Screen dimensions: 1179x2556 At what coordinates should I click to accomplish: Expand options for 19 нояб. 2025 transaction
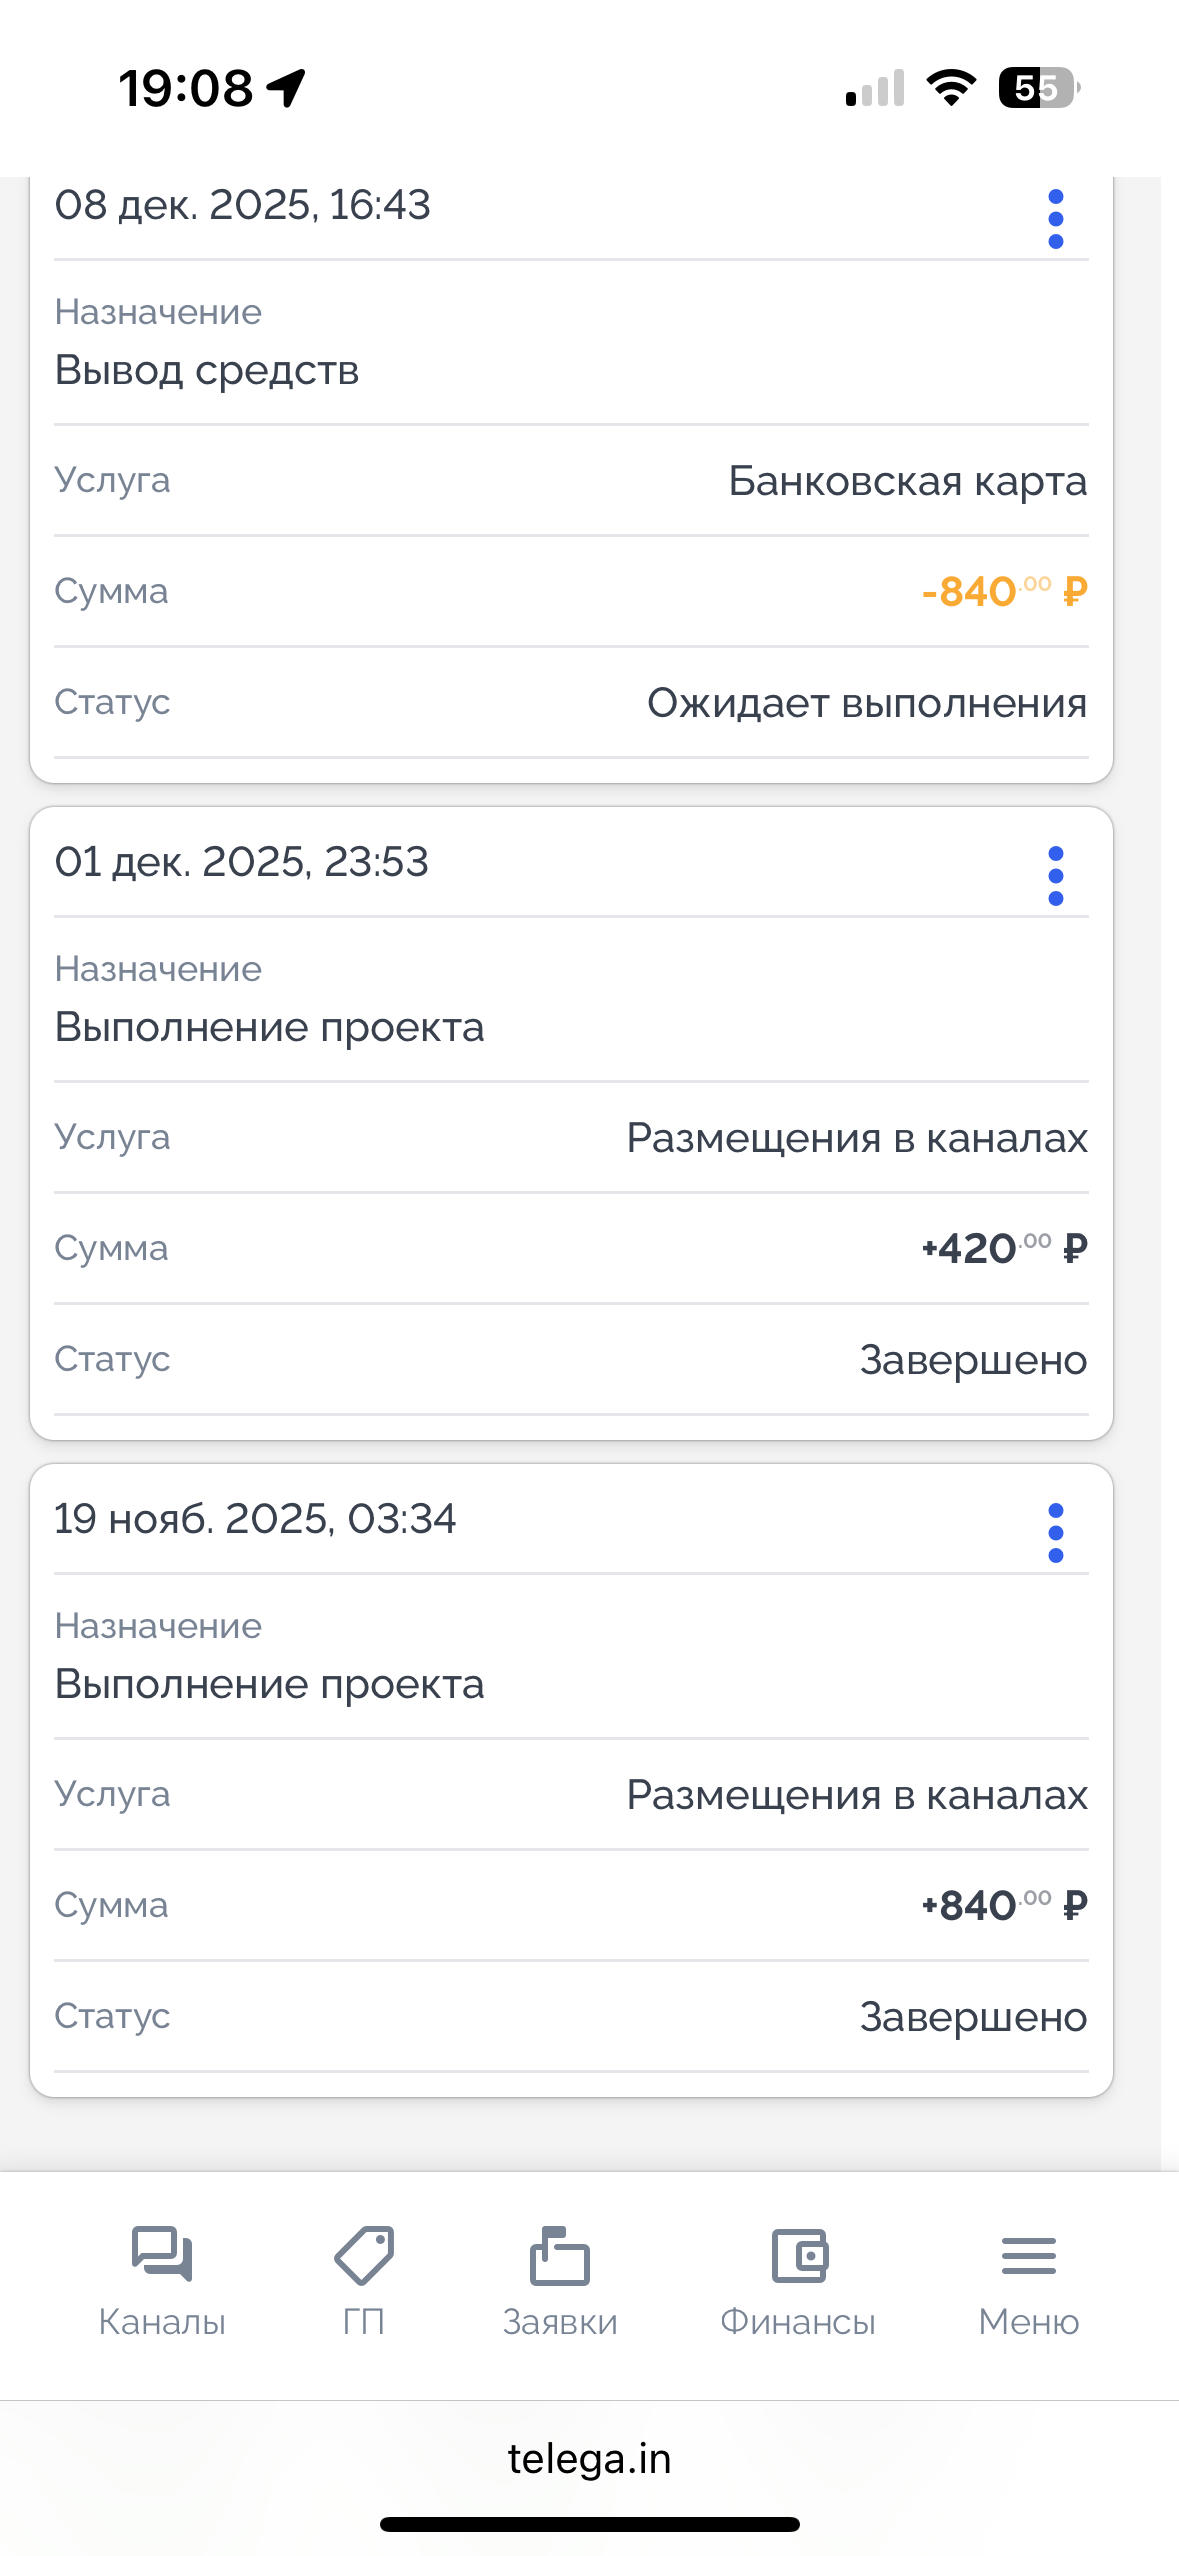(1055, 1533)
